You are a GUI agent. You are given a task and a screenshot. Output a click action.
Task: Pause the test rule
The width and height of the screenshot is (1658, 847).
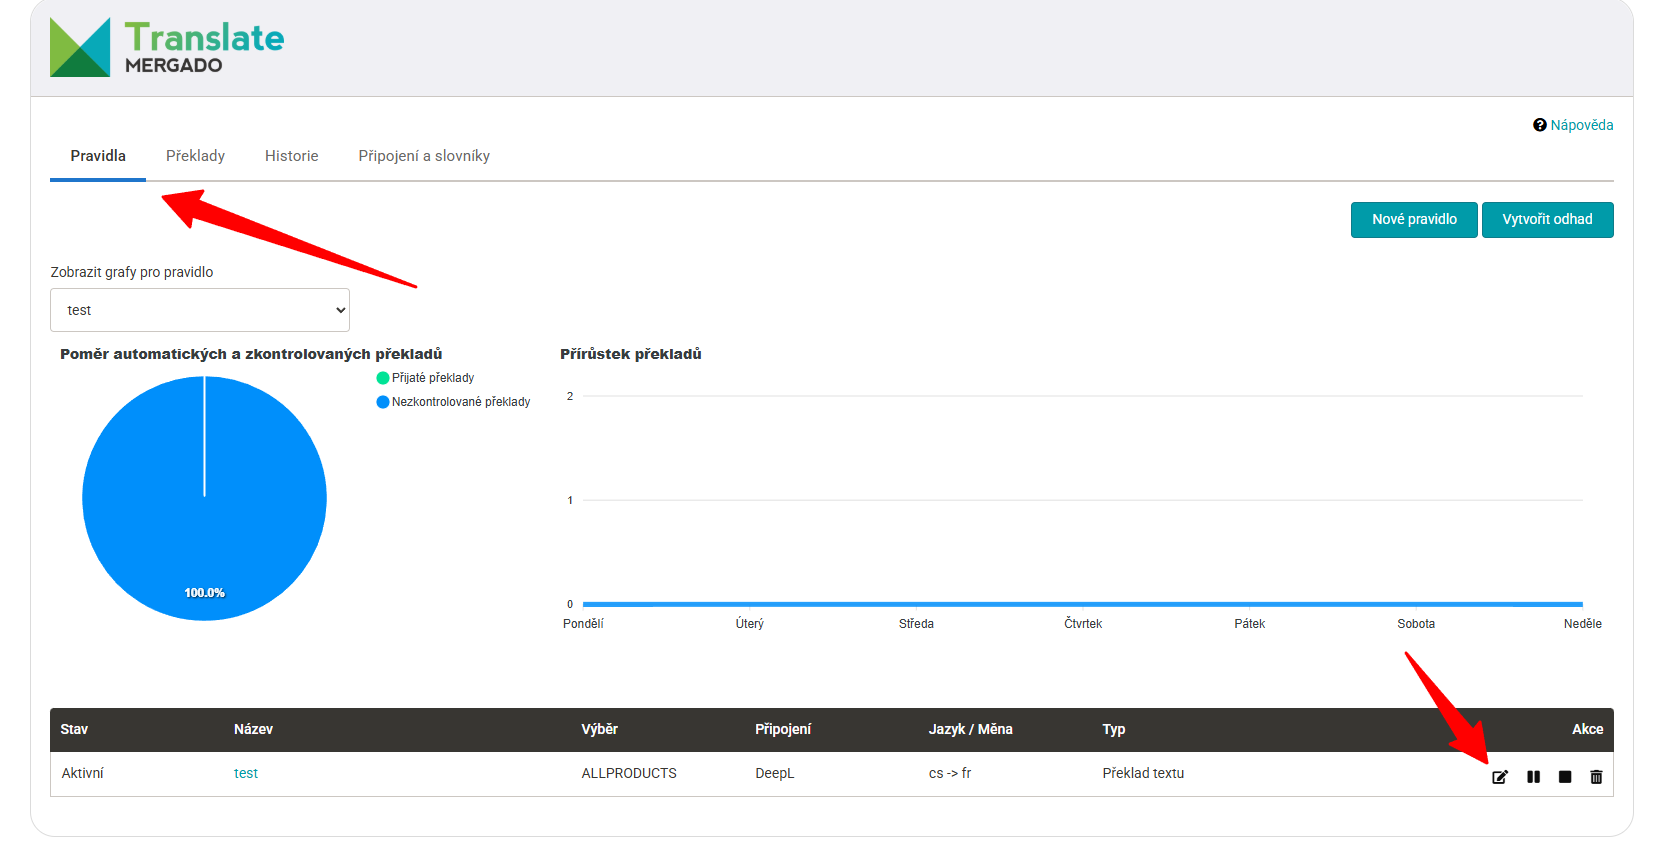coord(1533,777)
